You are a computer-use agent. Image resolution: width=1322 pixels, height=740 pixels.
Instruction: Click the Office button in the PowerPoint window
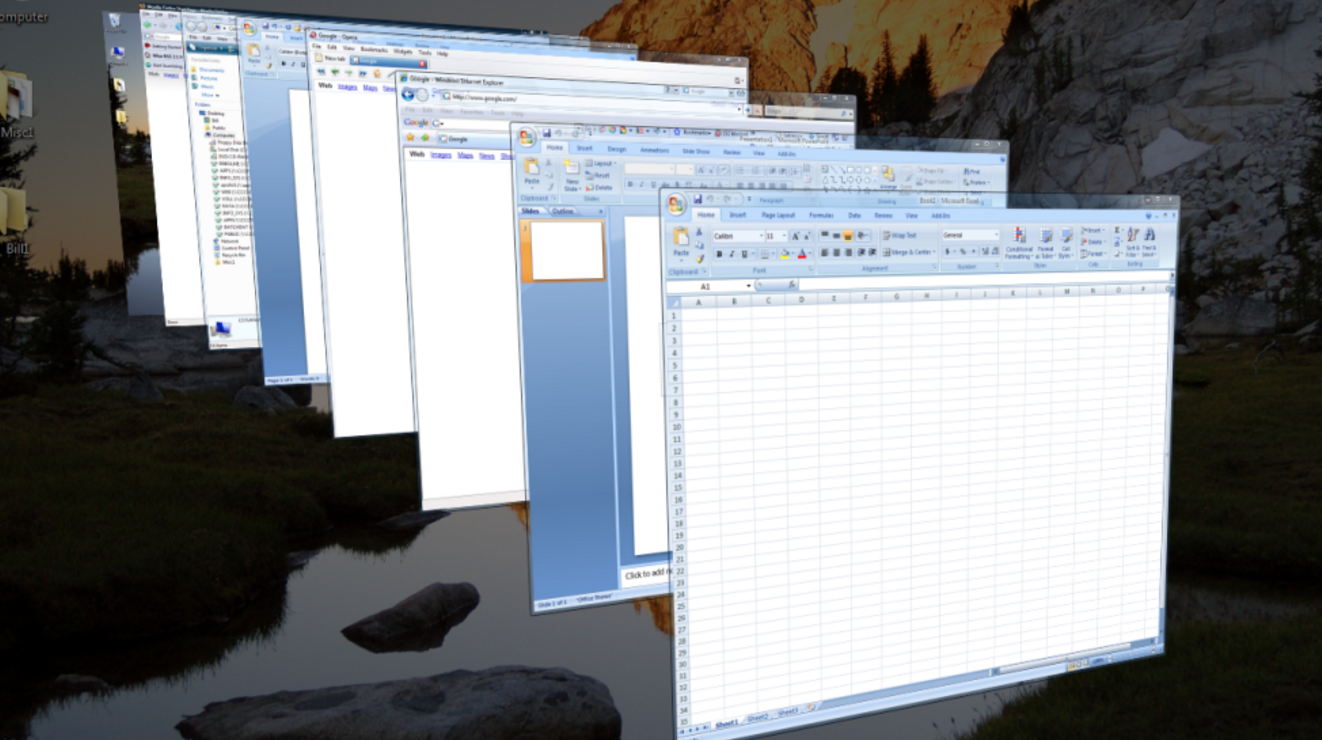tap(527, 137)
